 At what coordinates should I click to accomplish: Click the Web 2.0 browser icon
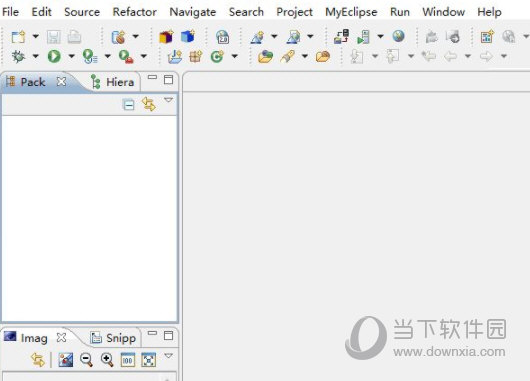(222, 37)
